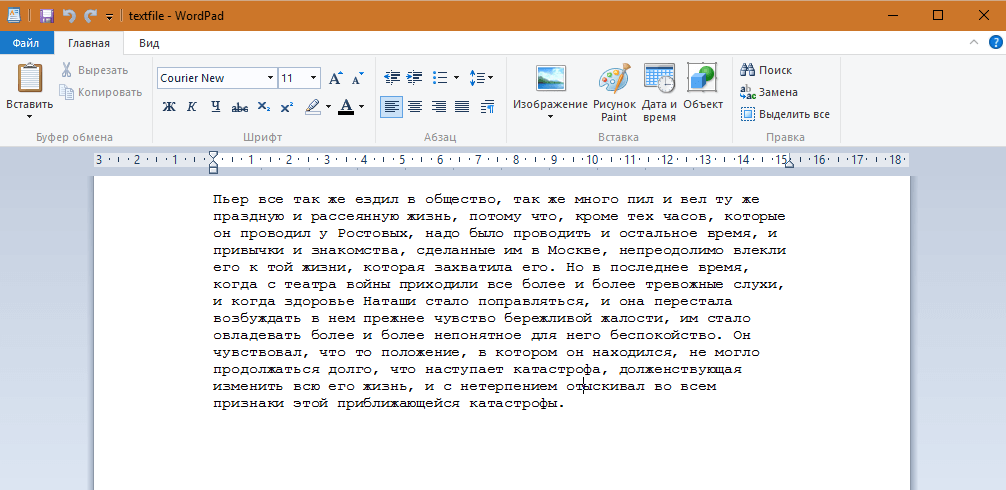Image resolution: width=1006 pixels, height=490 pixels.
Task: Open the list style dropdown arrow
Action: click(456, 78)
